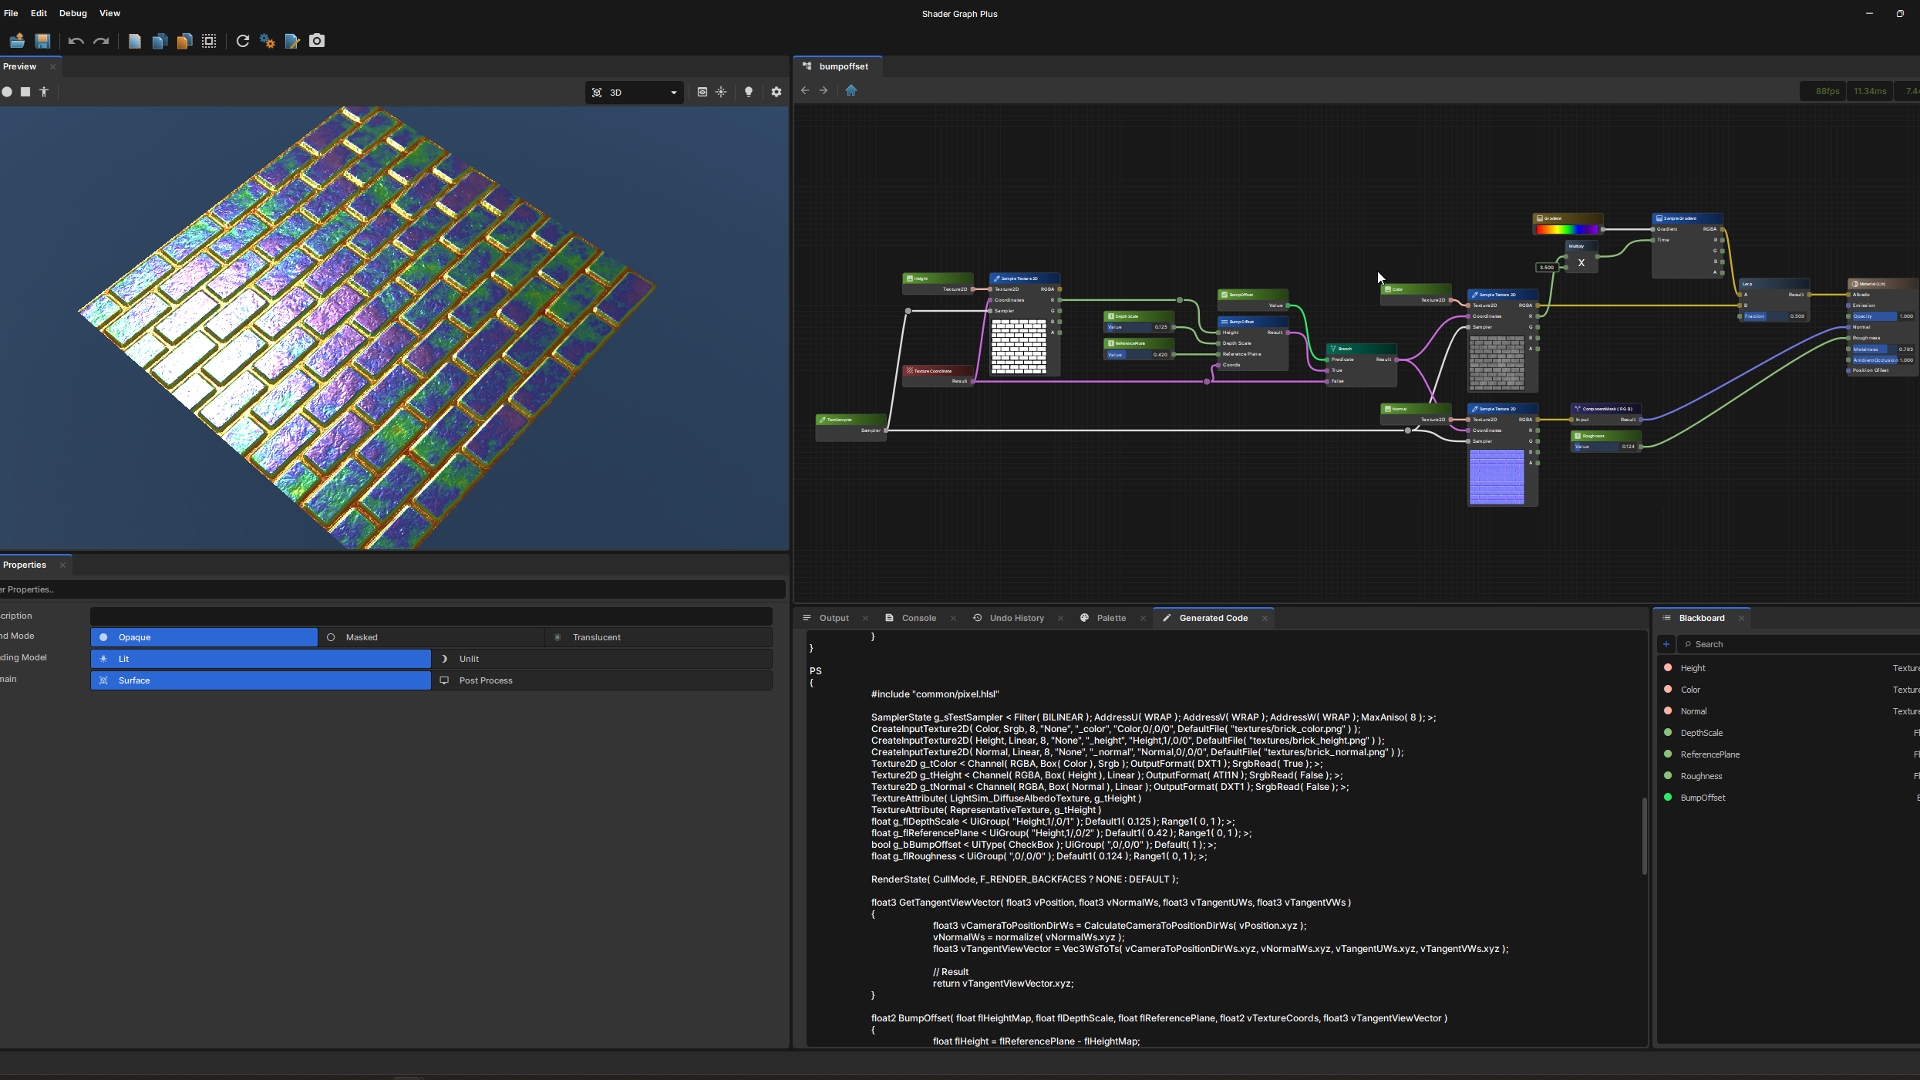
Task: Click the refresh reload icon
Action: click(242, 41)
